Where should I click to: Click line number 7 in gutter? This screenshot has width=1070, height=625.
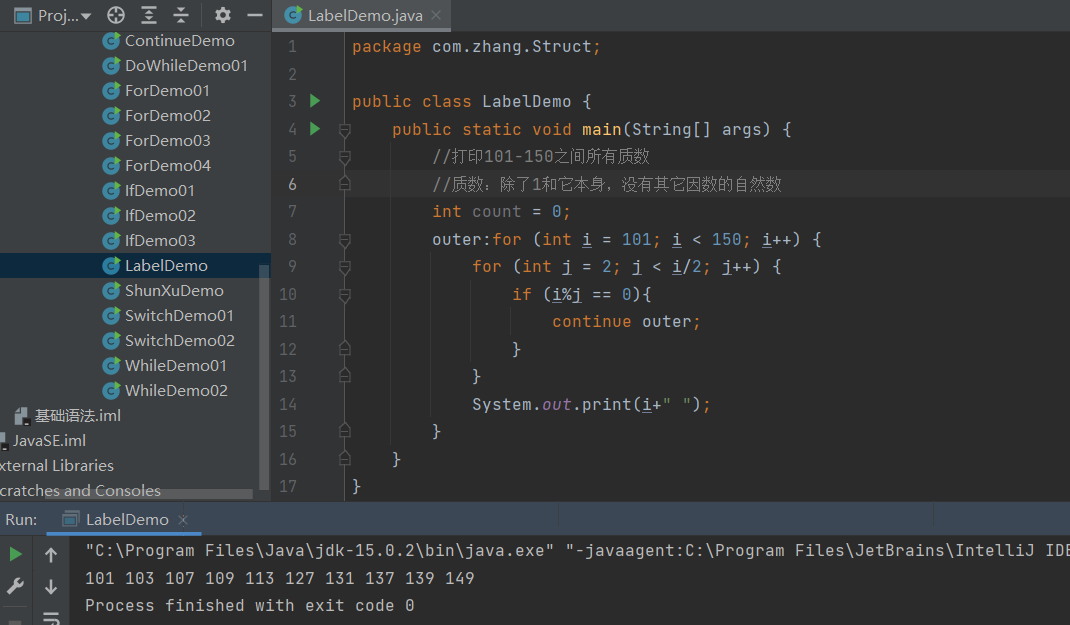(x=292, y=212)
